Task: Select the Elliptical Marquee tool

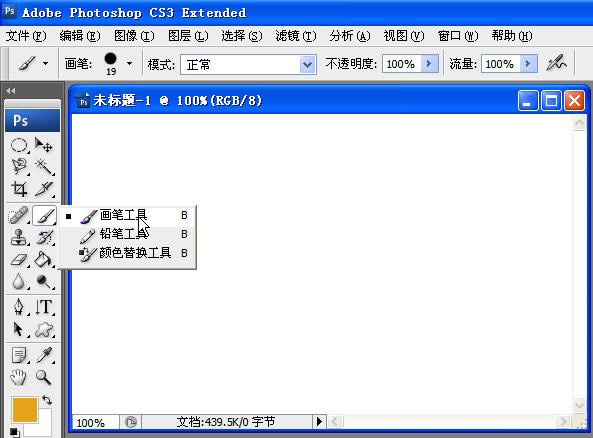Action: click(x=19, y=145)
